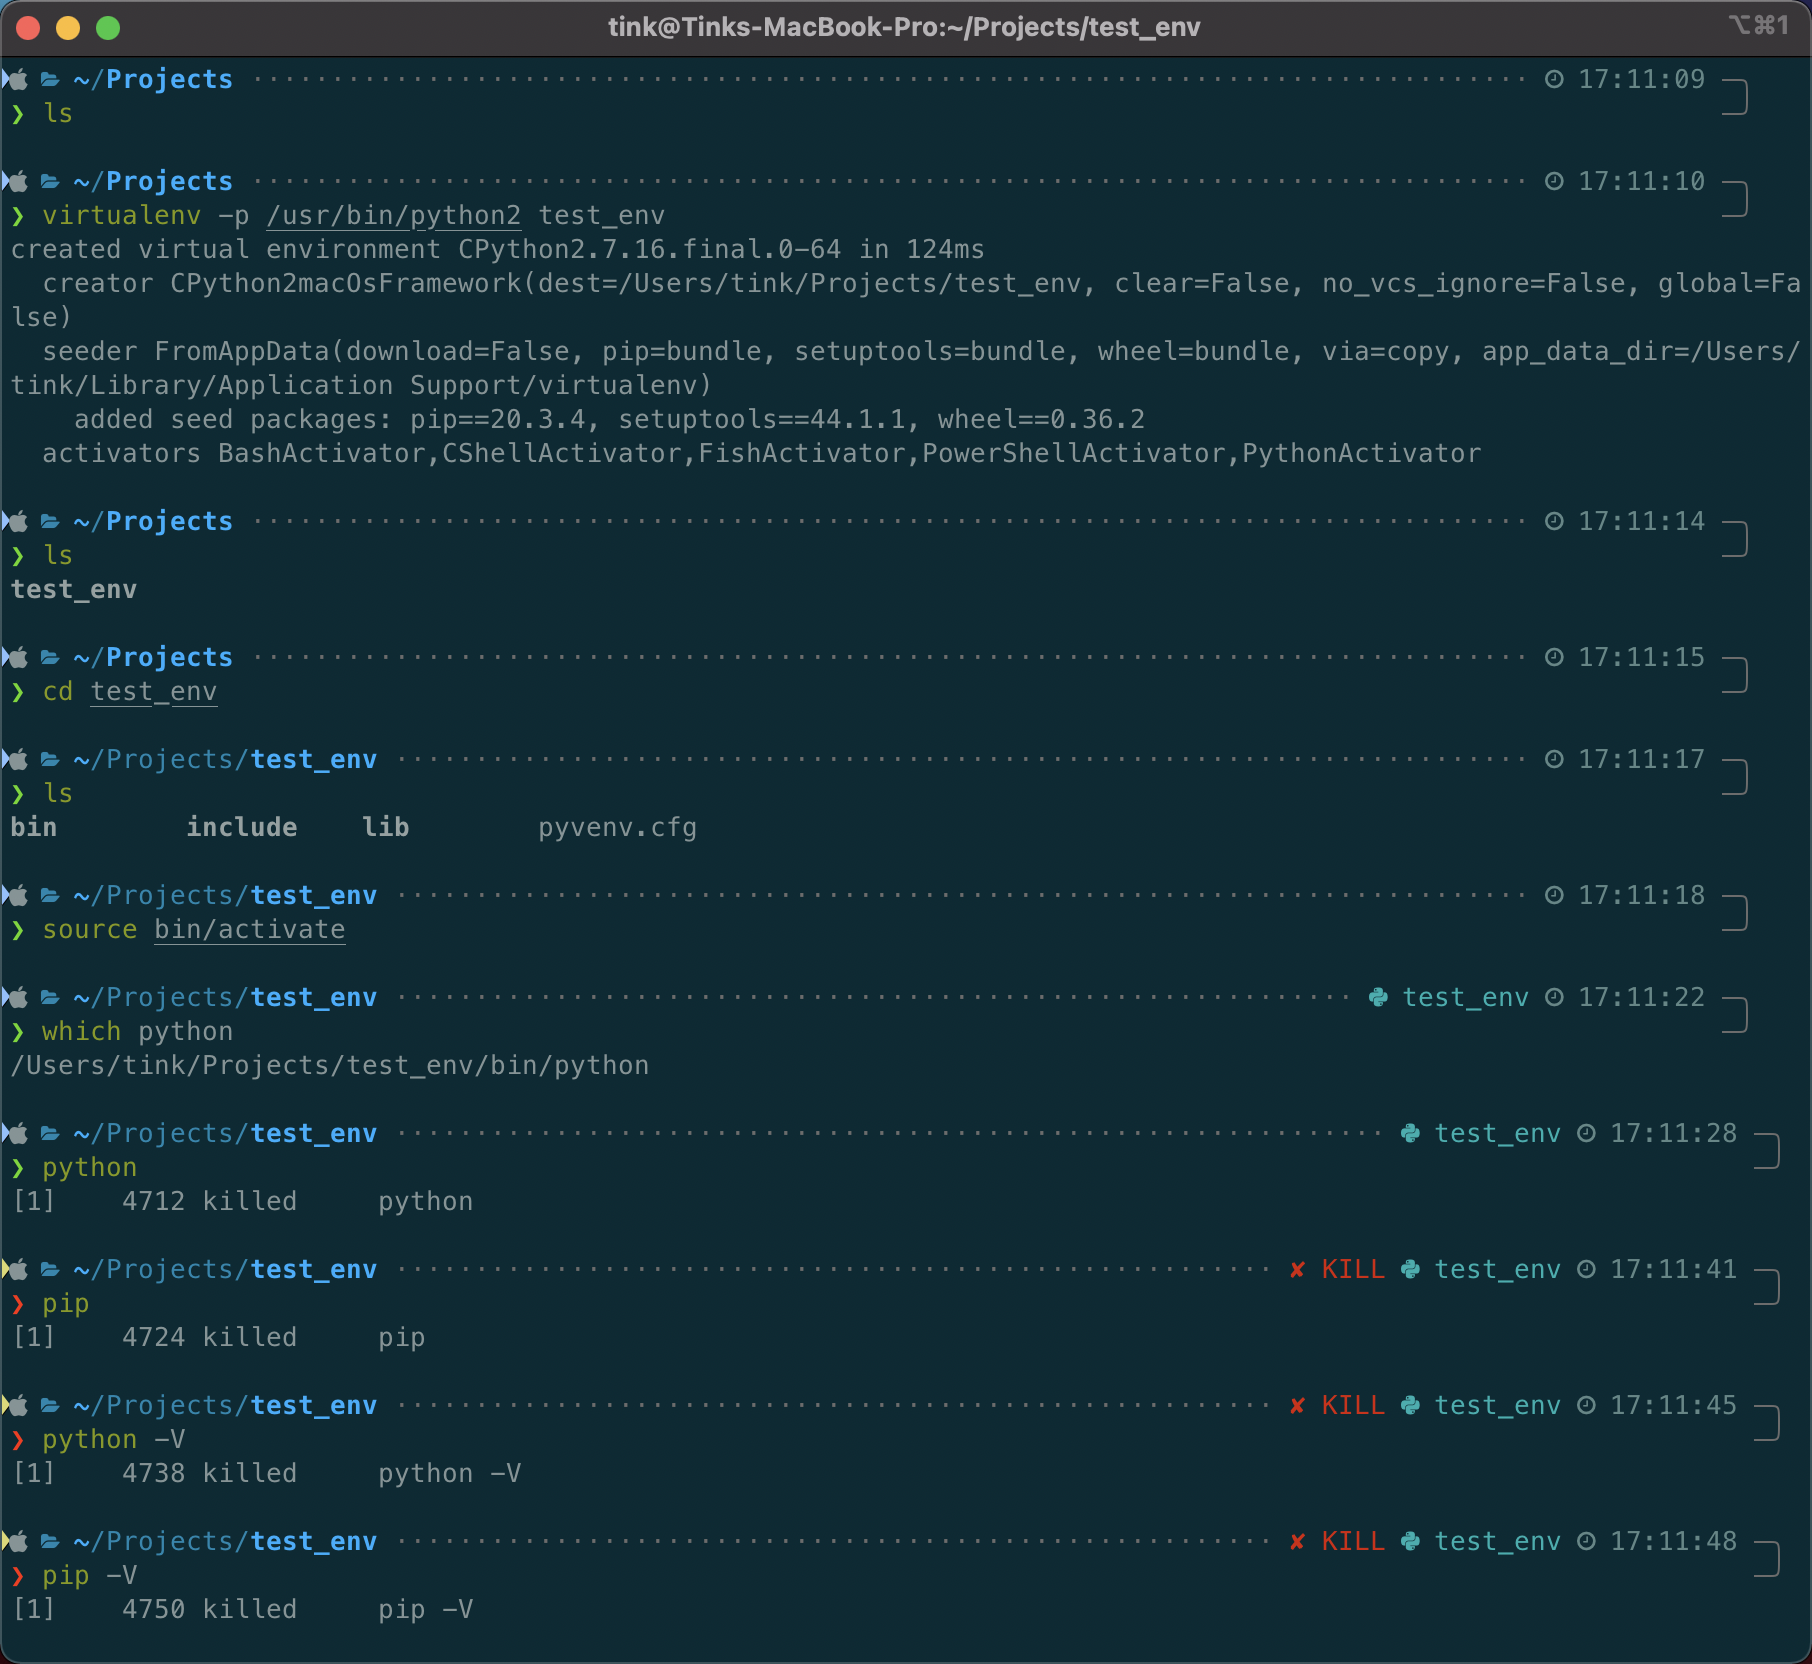Click the pyvenv.cfg file name in ls output

pos(617,828)
